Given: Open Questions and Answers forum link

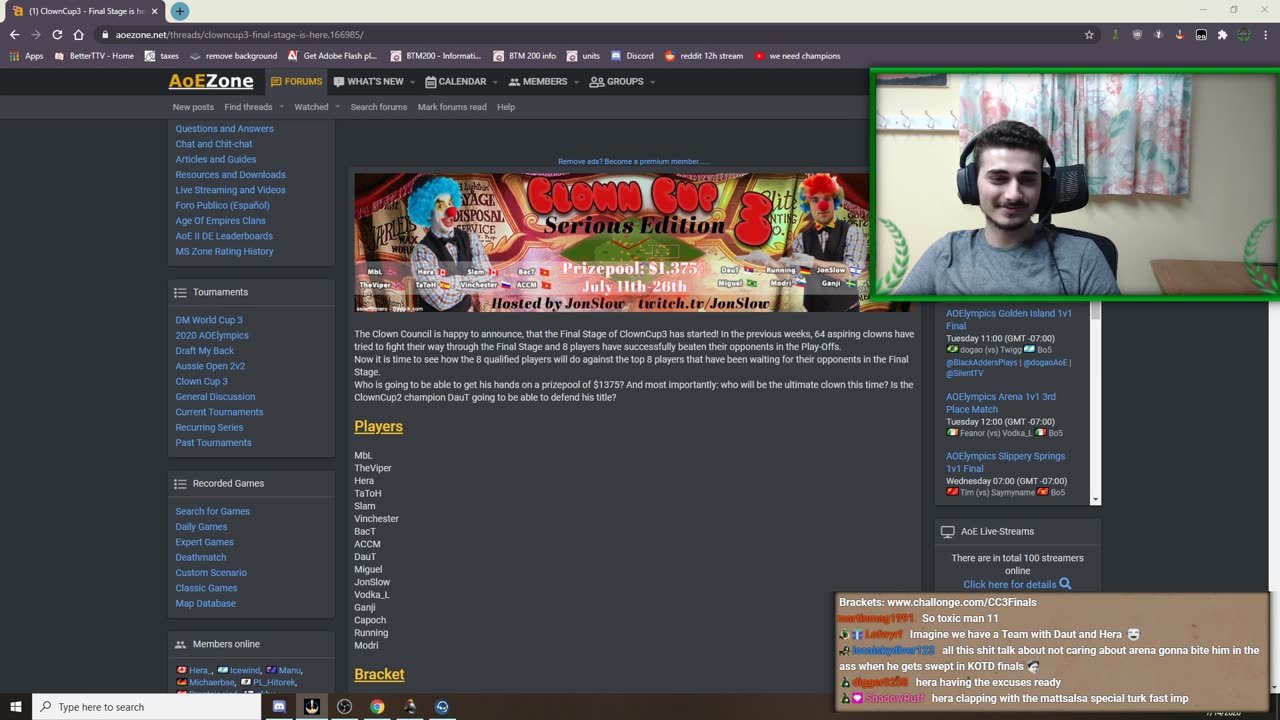Looking at the screenshot, I should pos(224,128).
